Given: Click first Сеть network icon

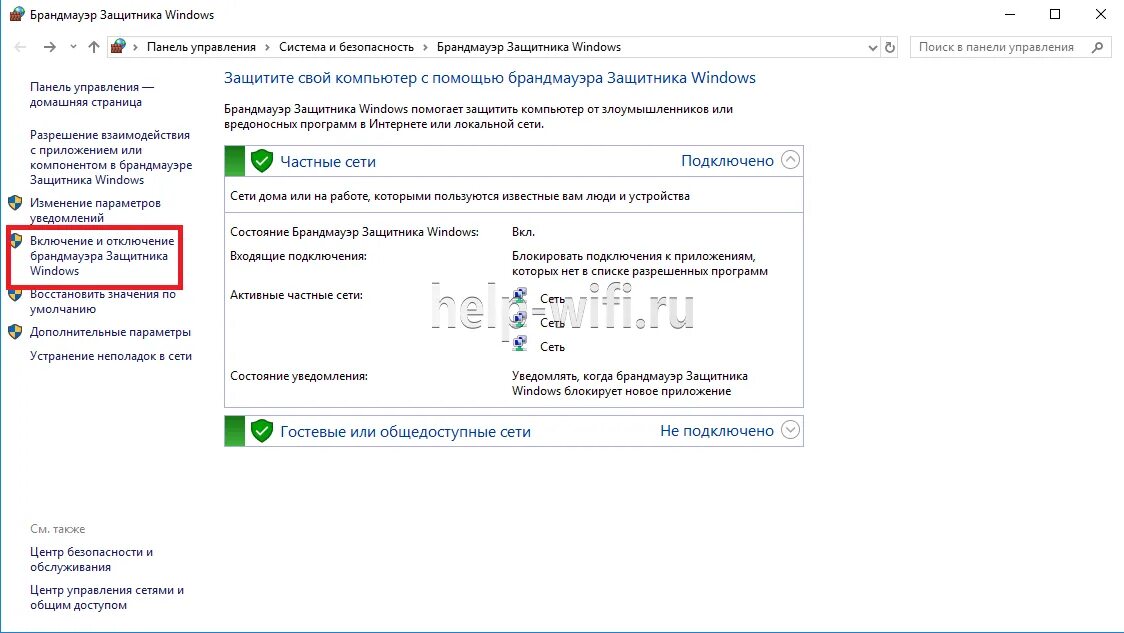Looking at the screenshot, I should 520,296.
